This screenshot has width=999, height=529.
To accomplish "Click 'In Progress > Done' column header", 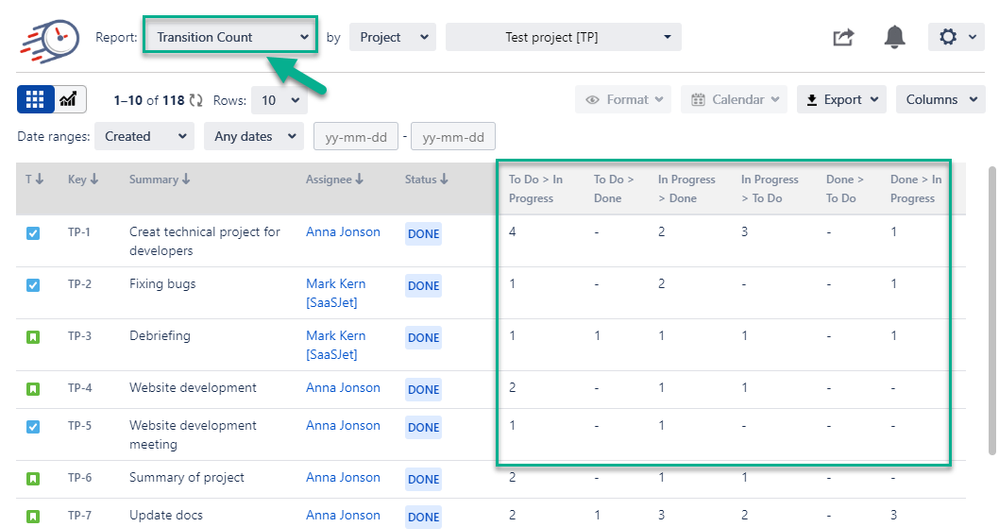I will [x=687, y=189].
